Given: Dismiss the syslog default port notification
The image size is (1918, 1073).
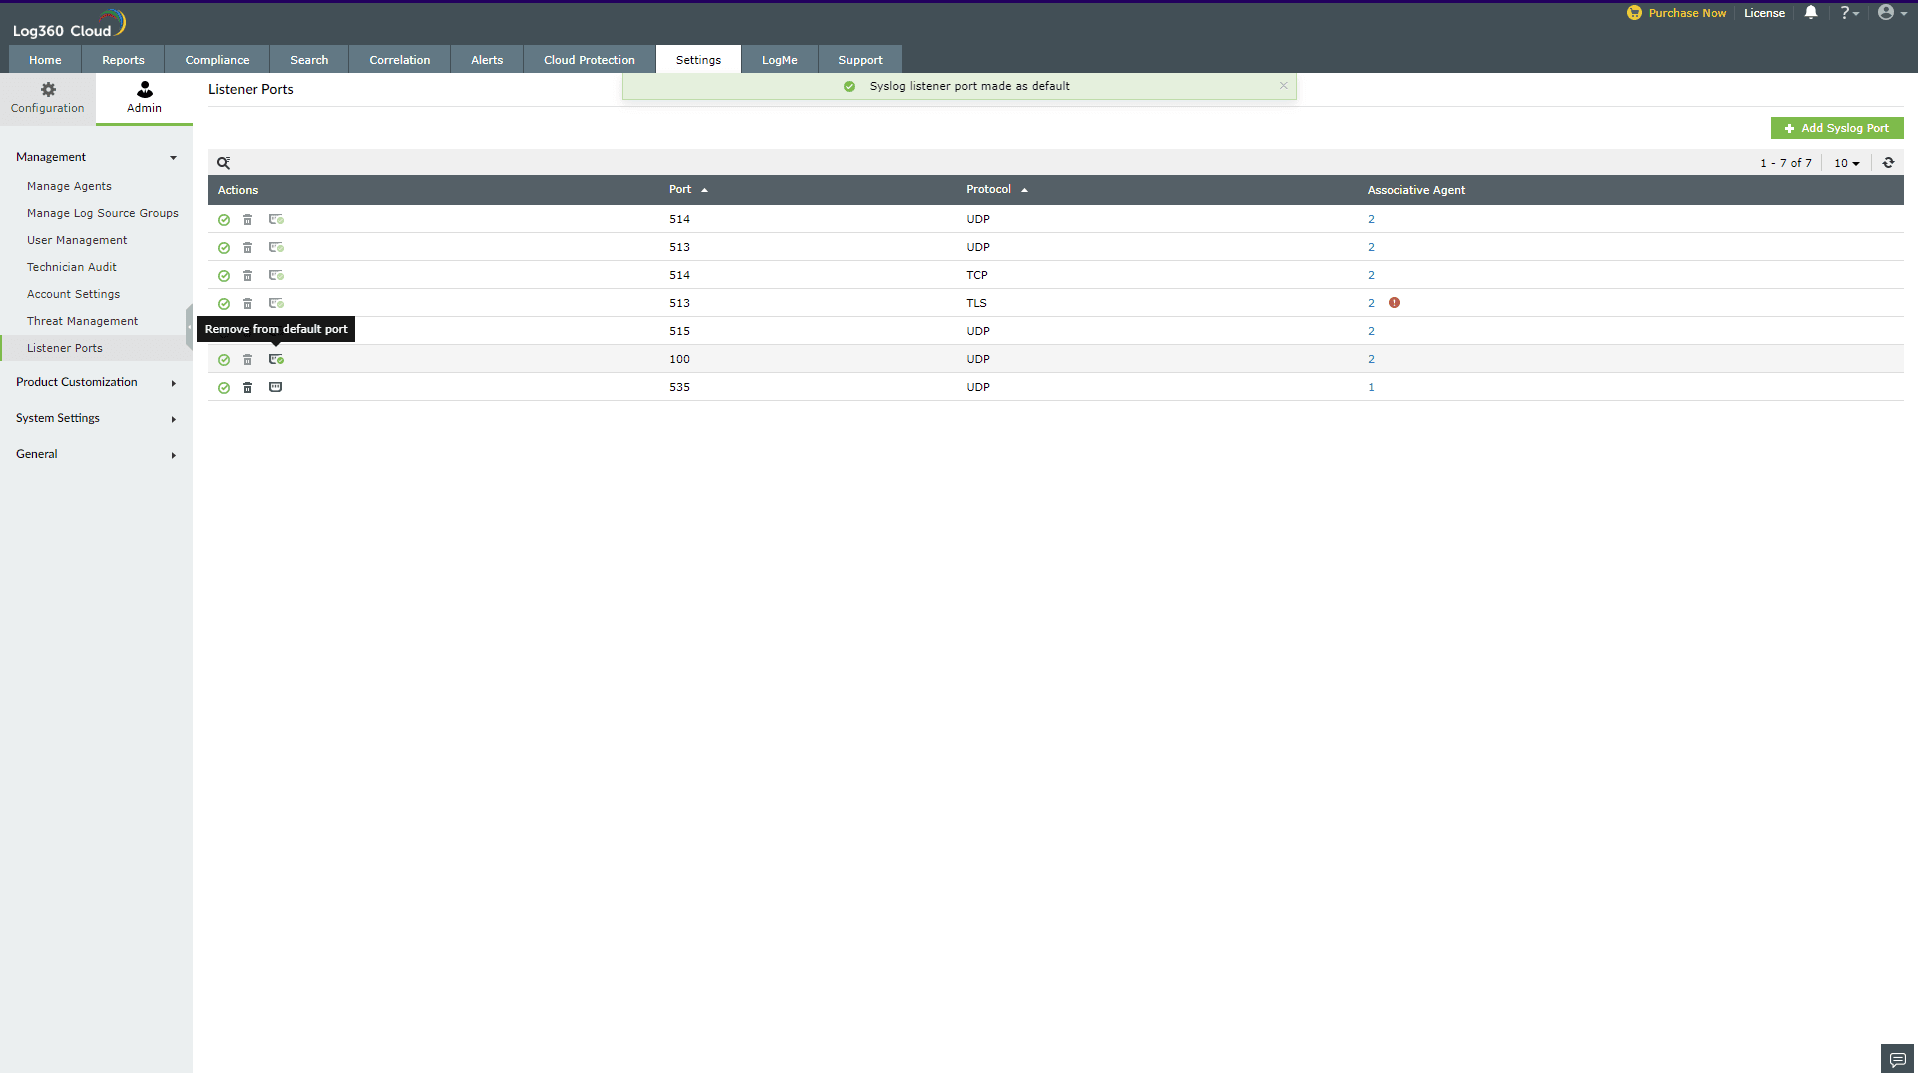Looking at the screenshot, I should tap(1283, 86).
